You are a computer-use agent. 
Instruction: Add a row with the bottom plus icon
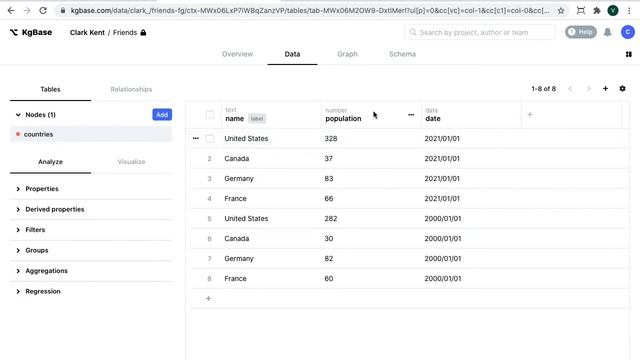[208, 298]
